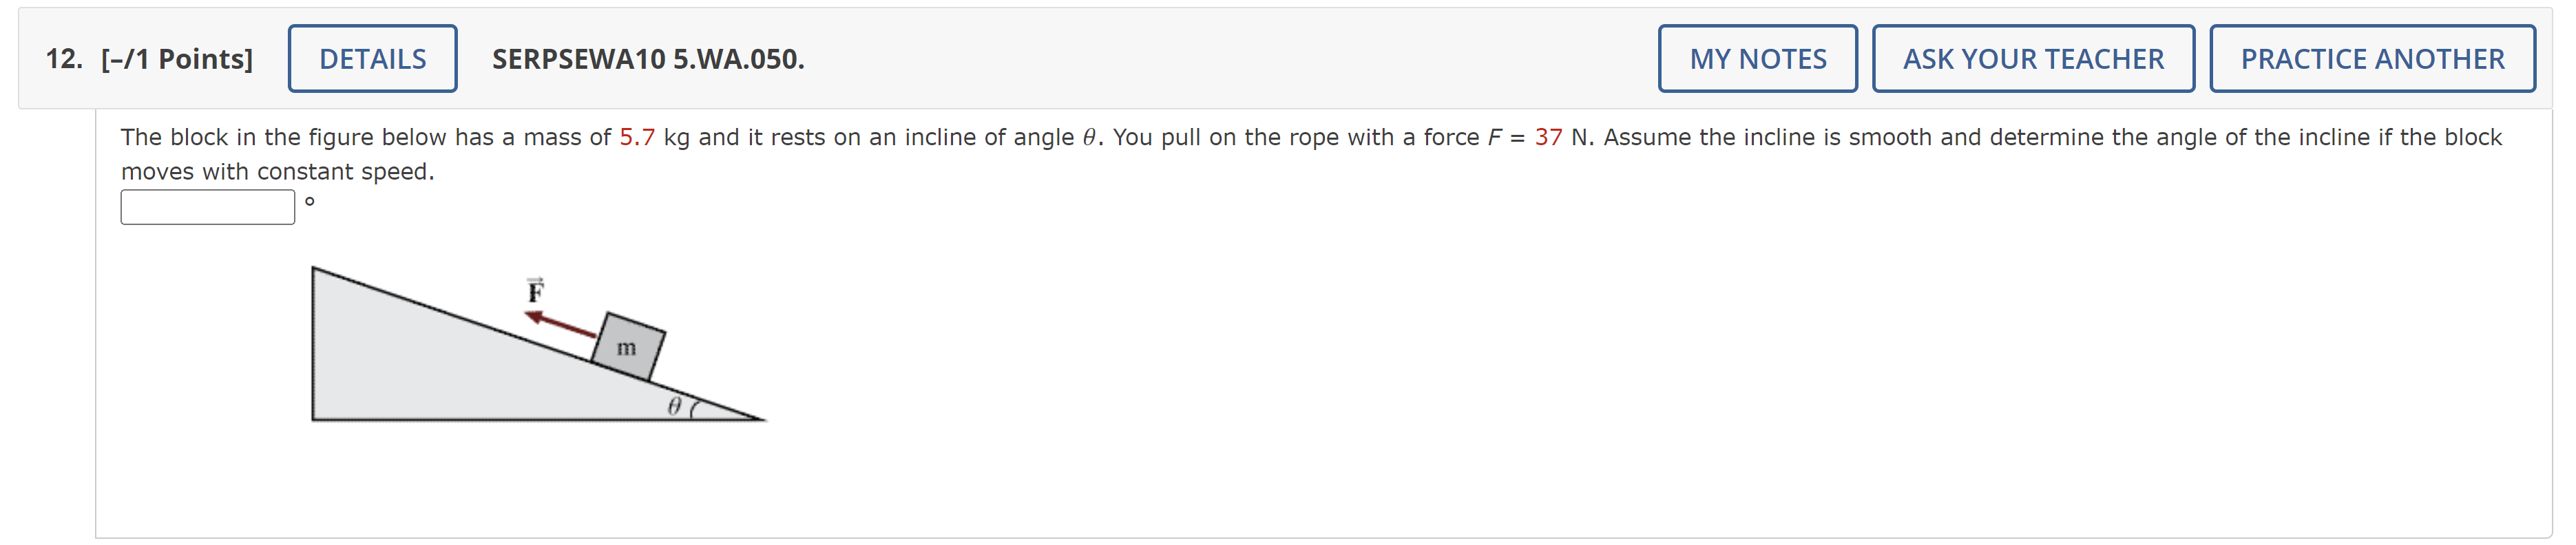Open MY NOTES
Screen dimensions: 2576x545
1759,58
